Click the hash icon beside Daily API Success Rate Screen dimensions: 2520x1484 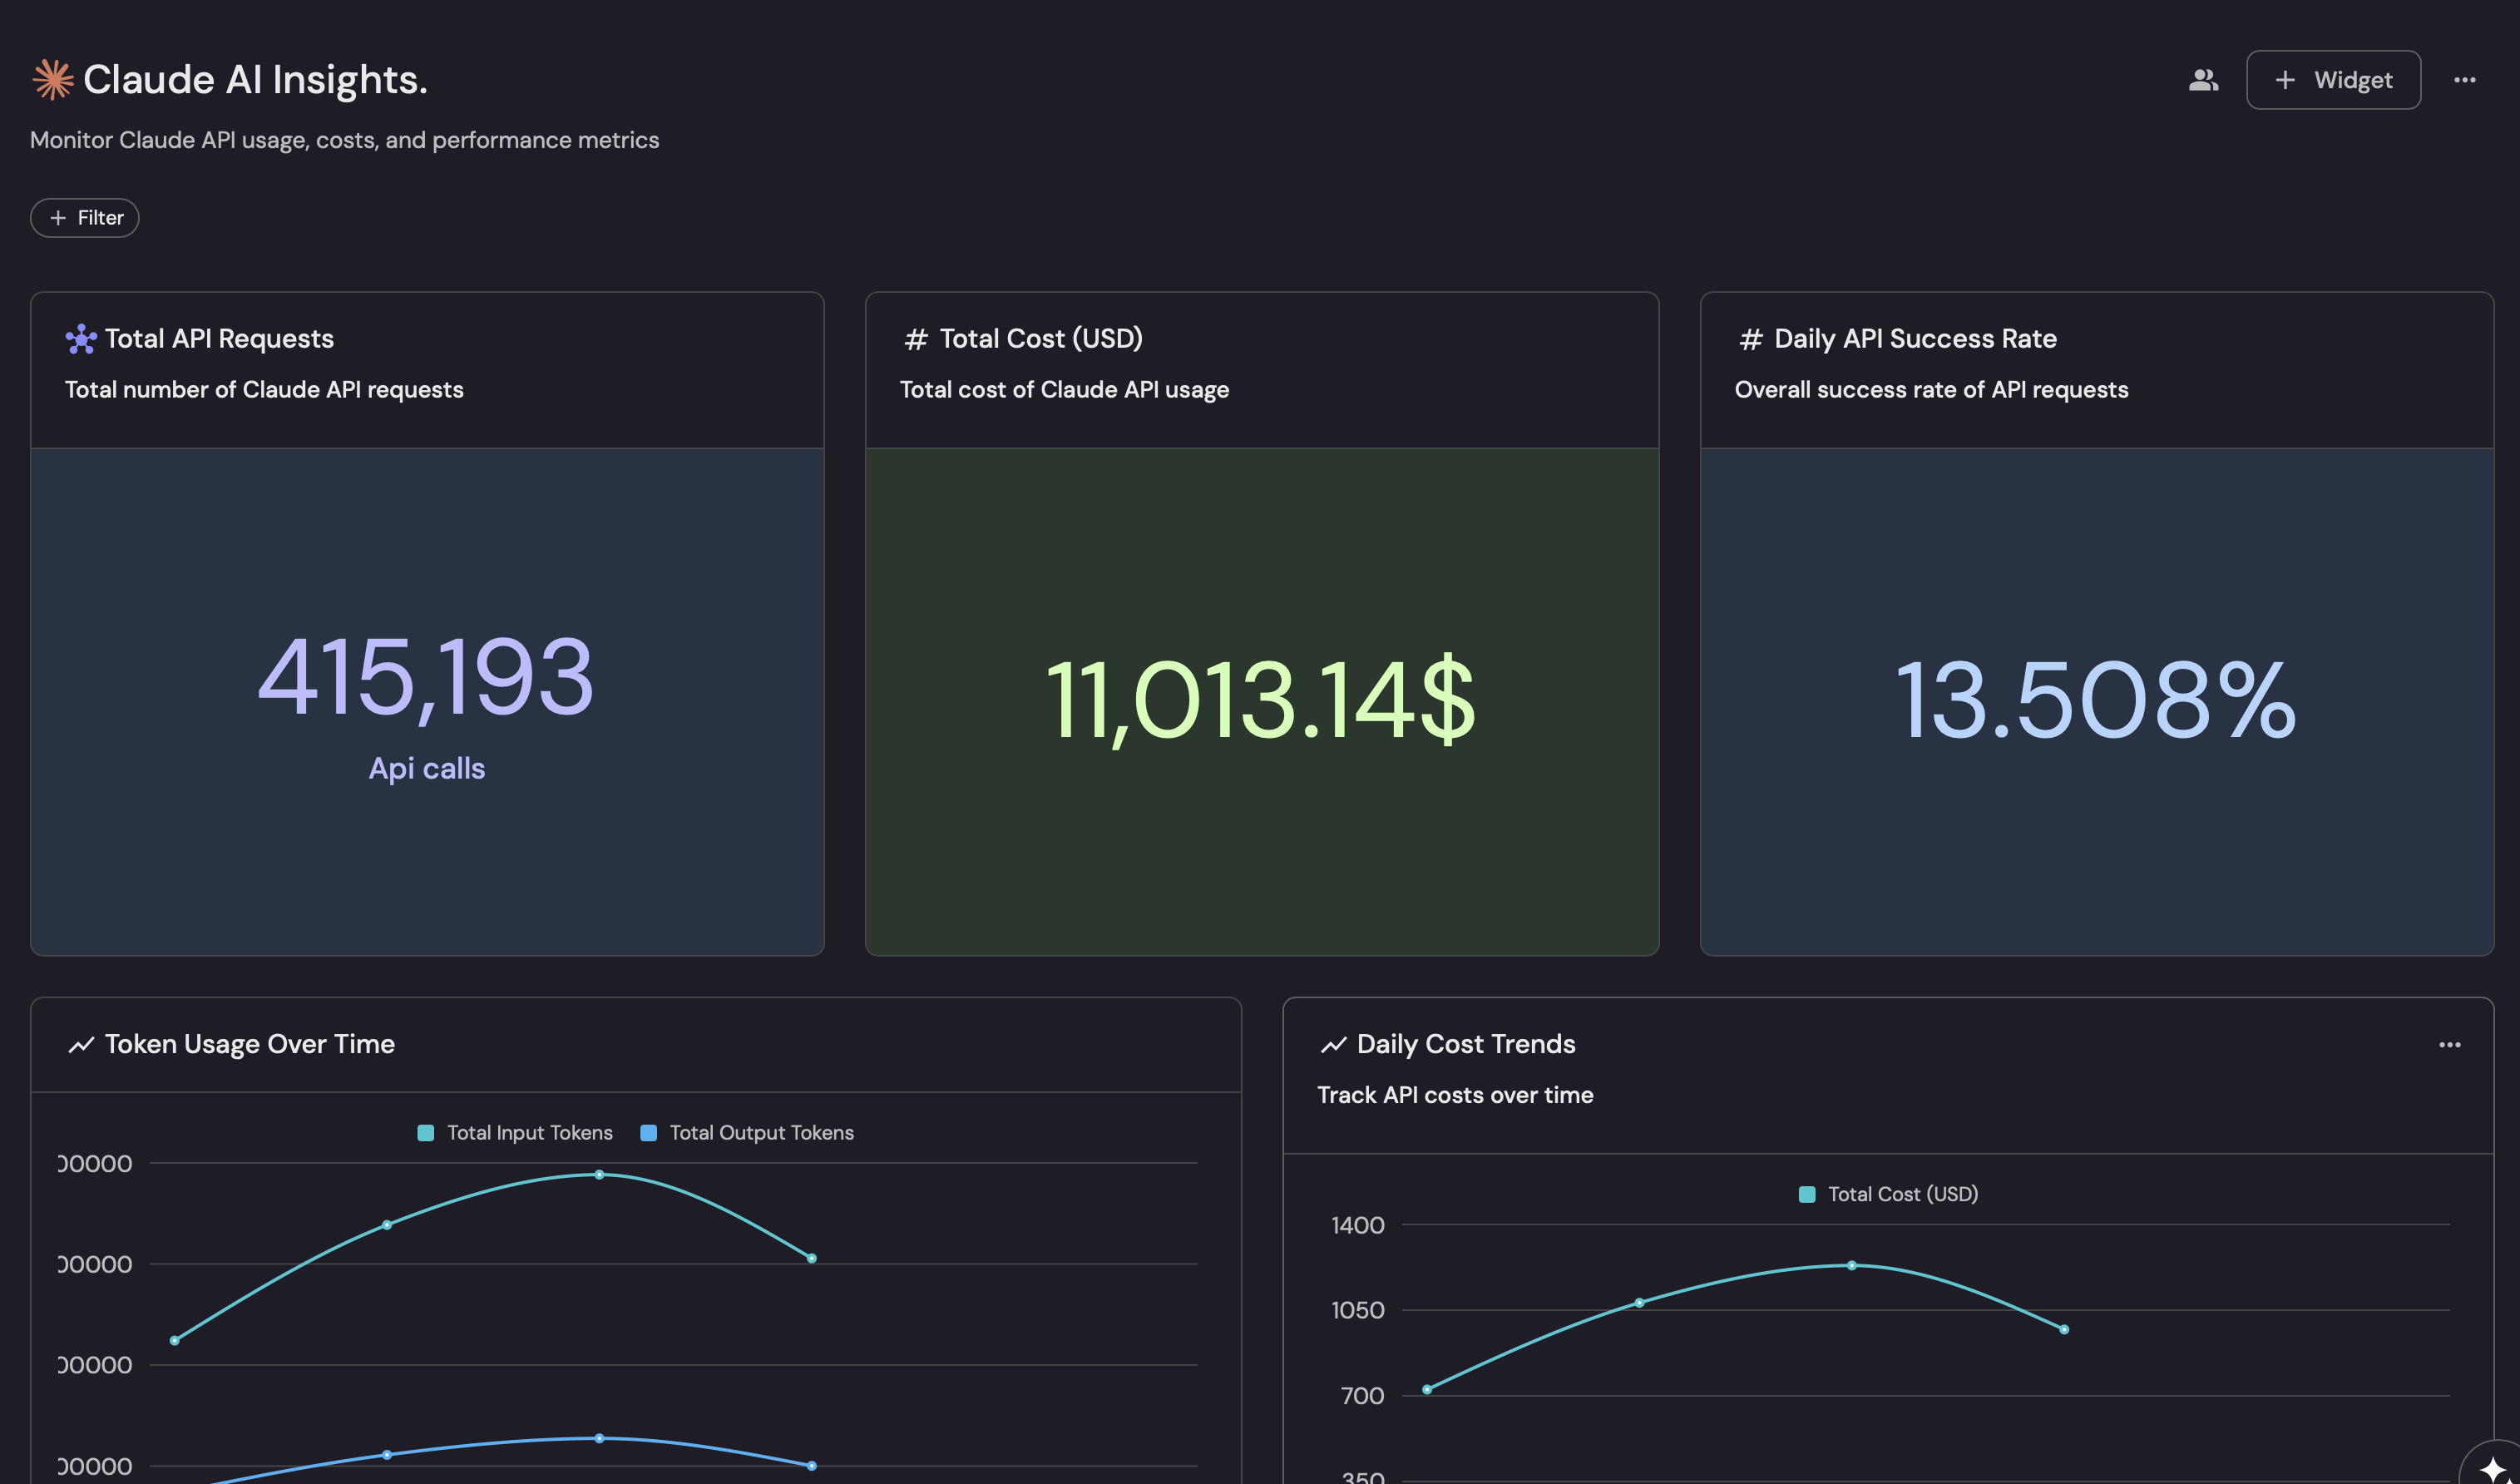tap(1750, 340)
